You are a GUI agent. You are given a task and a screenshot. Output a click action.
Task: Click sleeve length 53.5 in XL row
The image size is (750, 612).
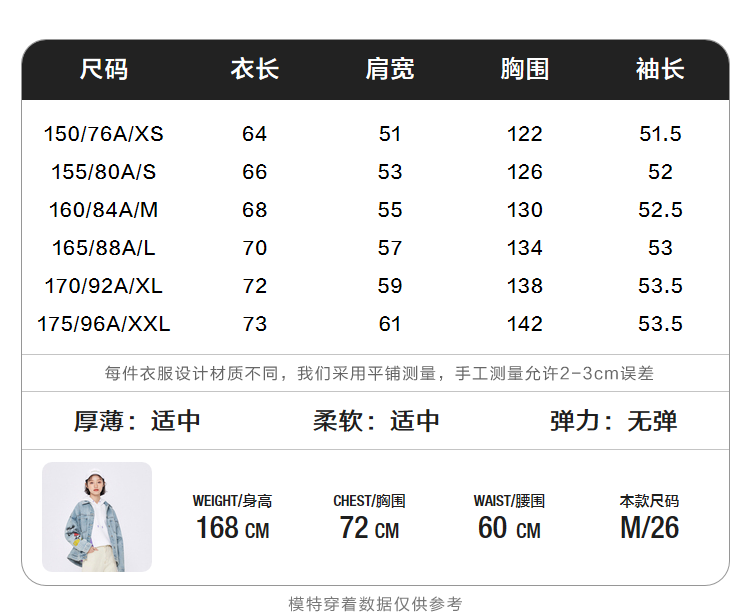[660, 286]
